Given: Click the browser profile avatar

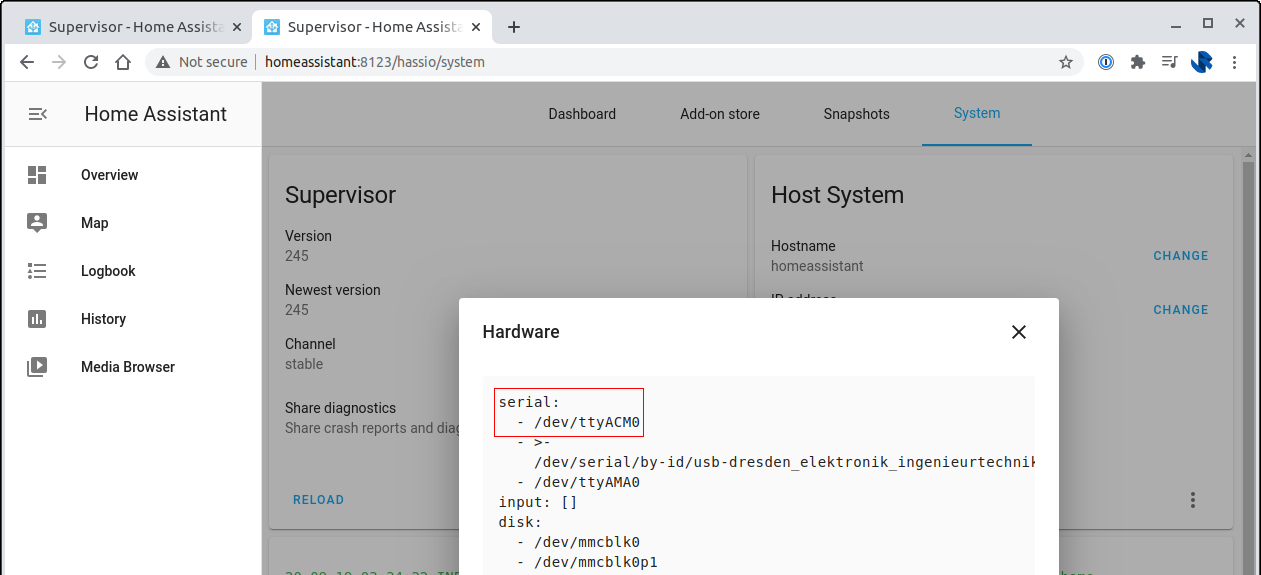Looking at the screenshot, I should click(x=1201, y=62).
